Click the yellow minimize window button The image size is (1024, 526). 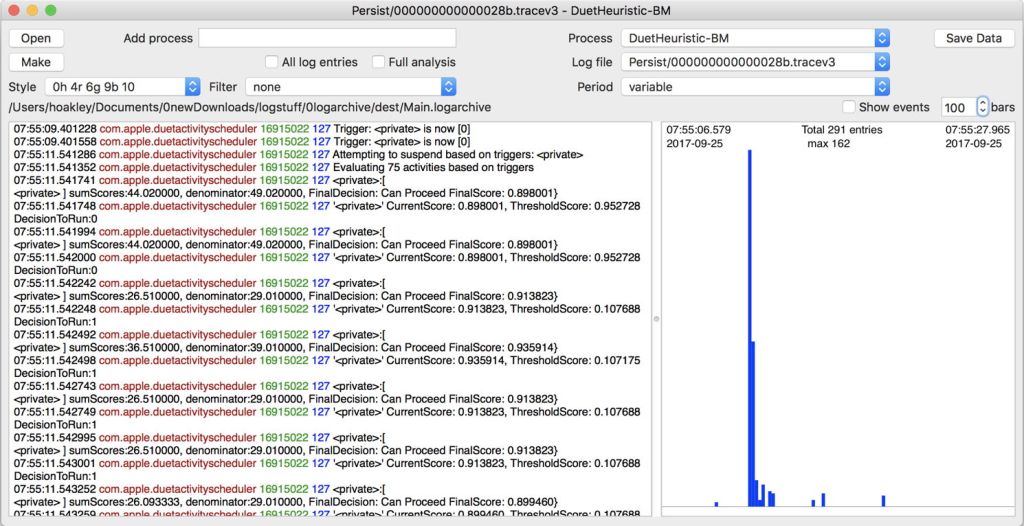[x=32, y=10]
